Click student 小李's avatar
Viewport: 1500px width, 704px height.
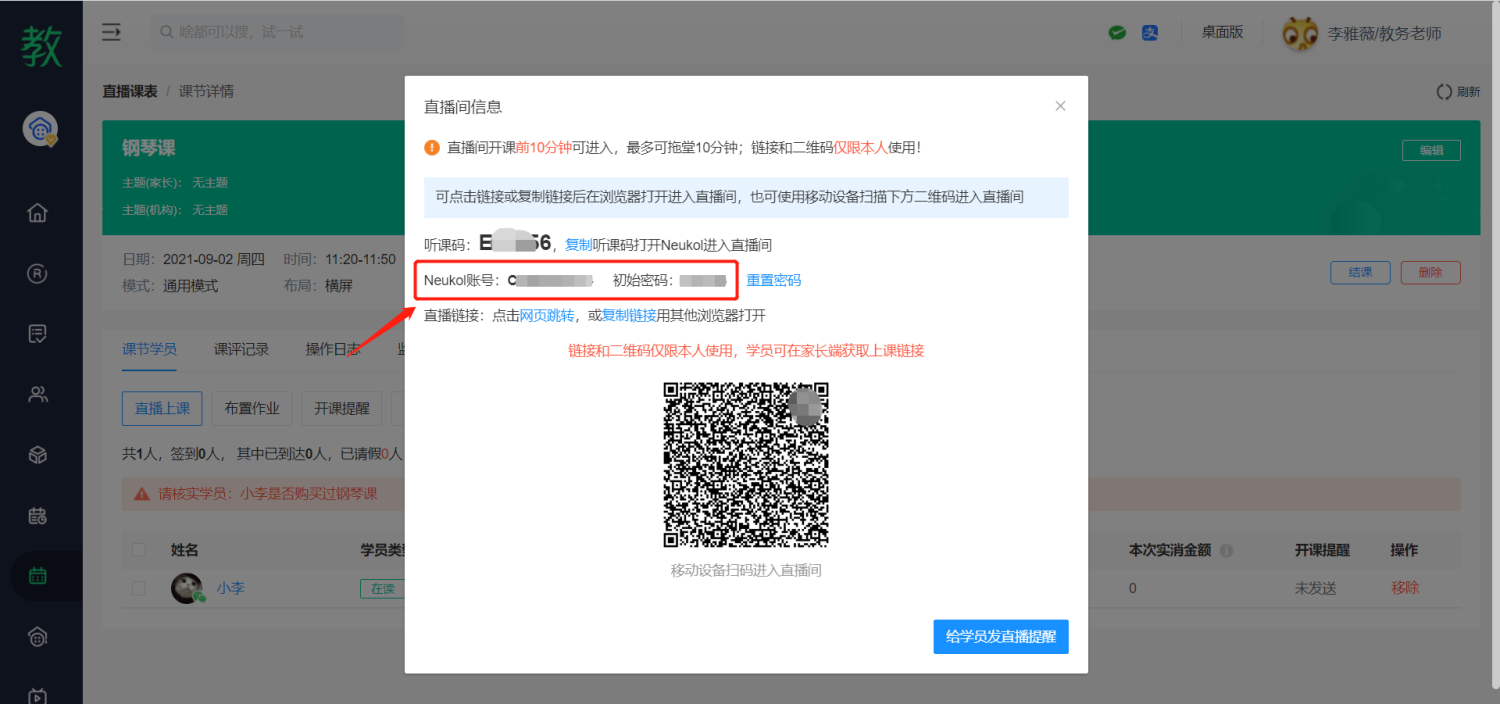[187, 588]
